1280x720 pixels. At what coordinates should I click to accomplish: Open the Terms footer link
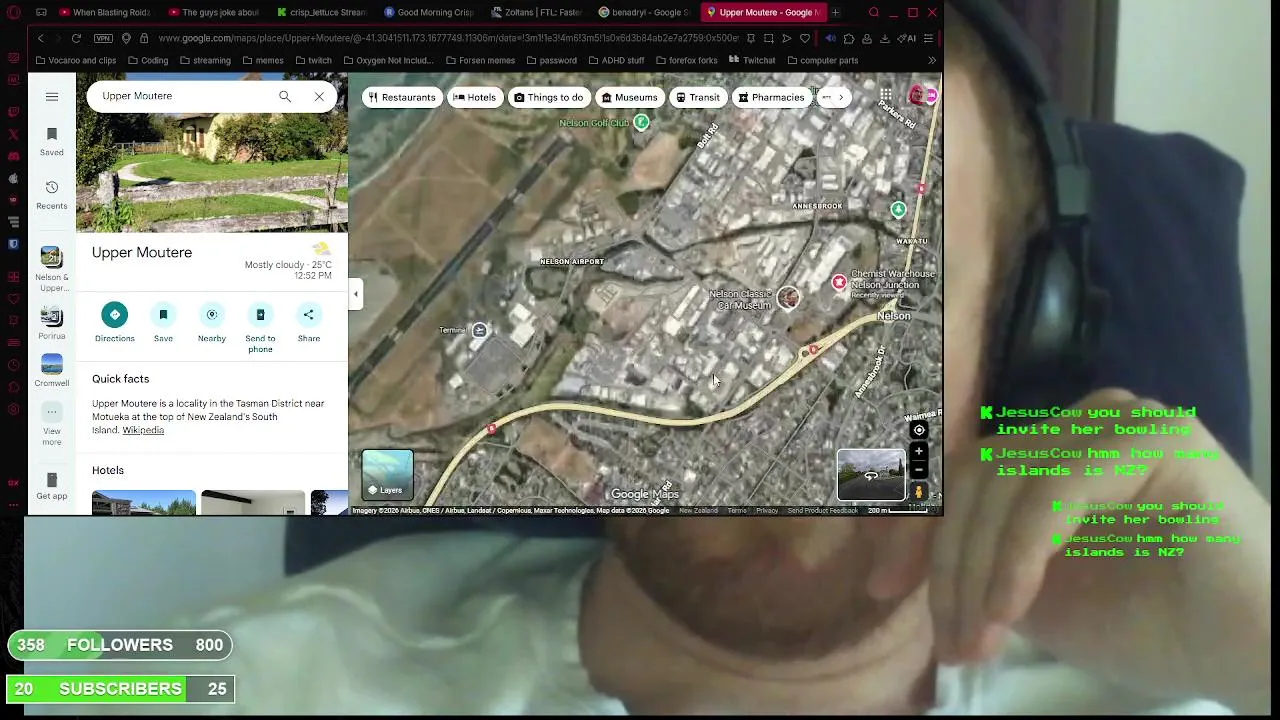click(x=737, y=511)
